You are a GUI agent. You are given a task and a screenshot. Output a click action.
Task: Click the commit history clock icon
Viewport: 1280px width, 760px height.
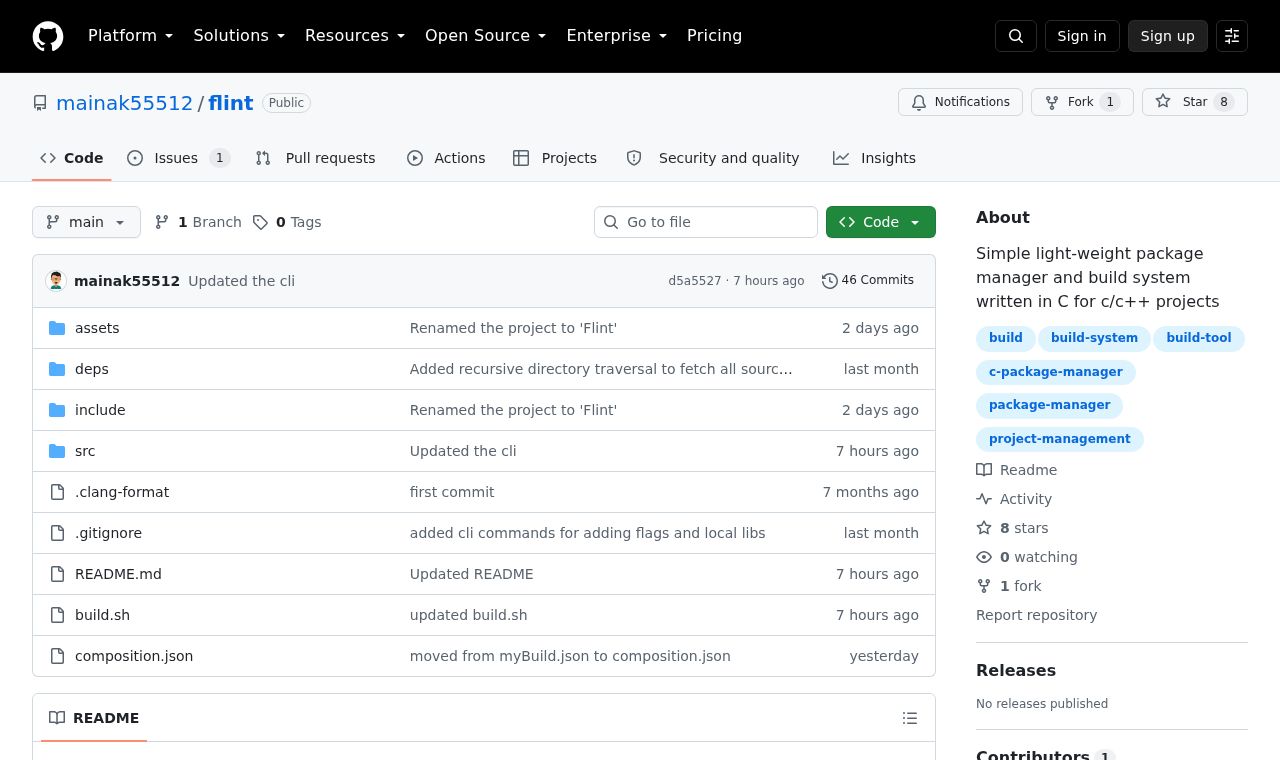830,281
